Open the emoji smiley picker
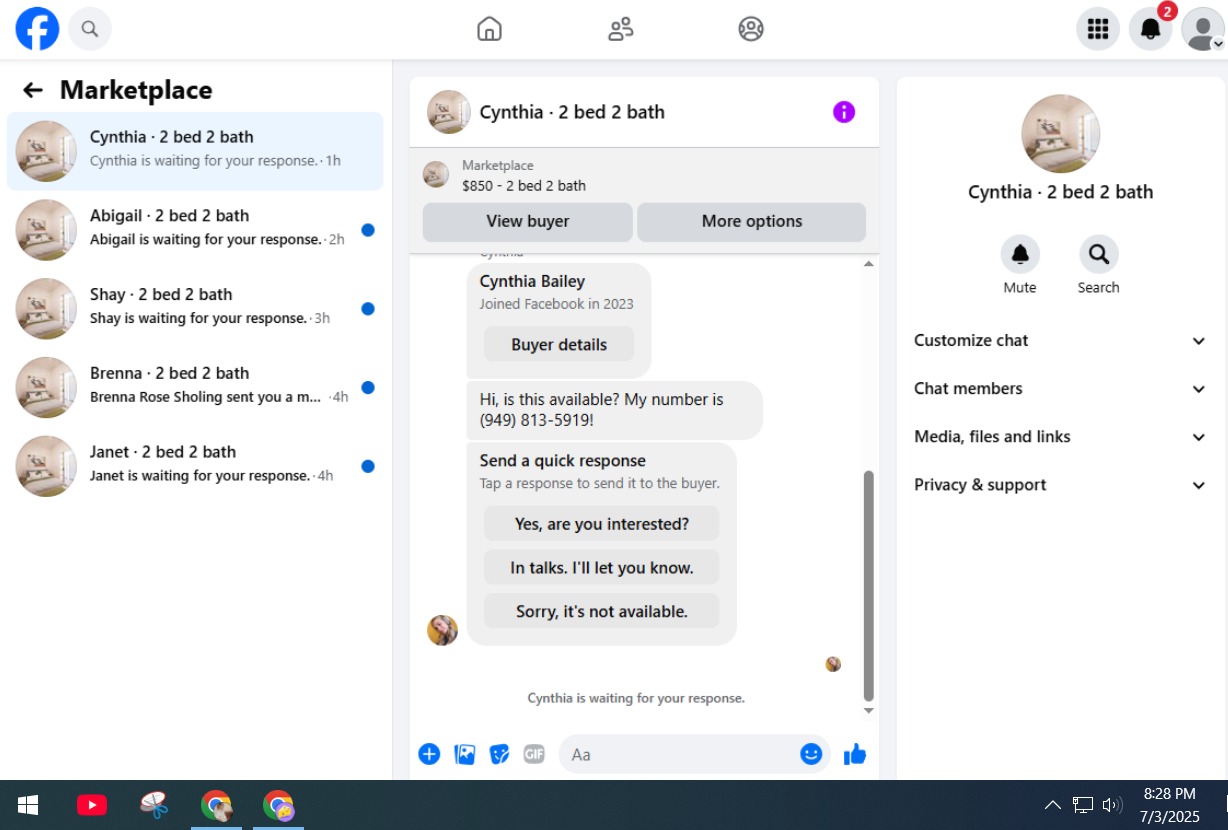The width and height of the screenshot is (1228, 830). pos(811,754)
